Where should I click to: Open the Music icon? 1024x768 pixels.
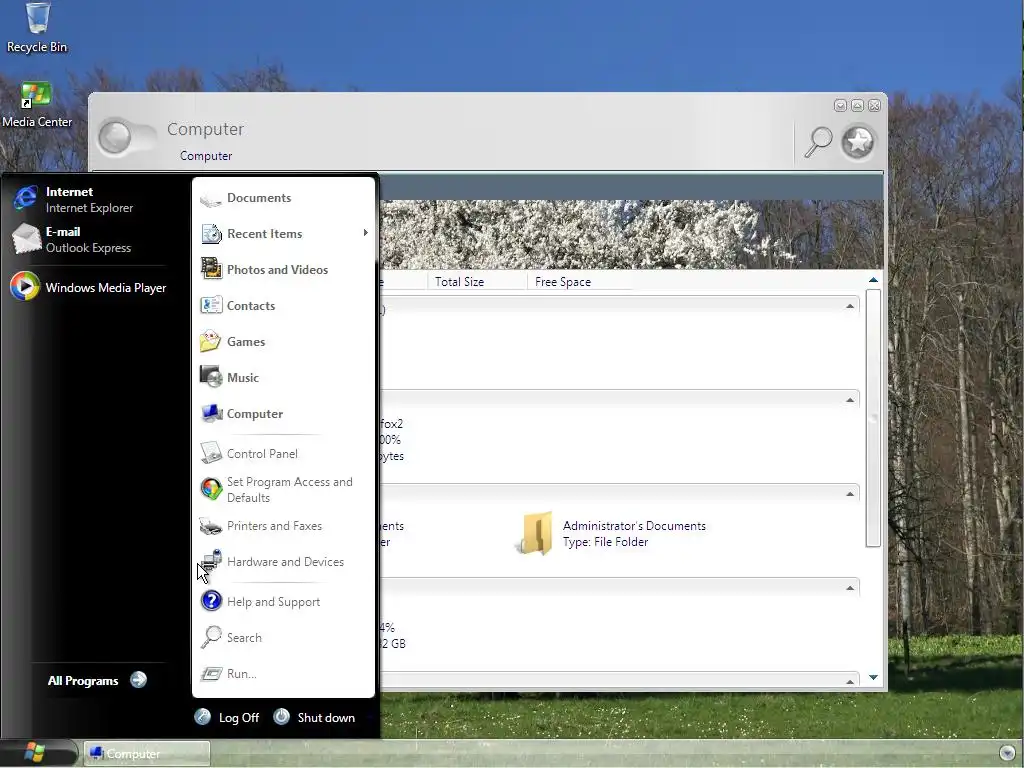(211, 377)
